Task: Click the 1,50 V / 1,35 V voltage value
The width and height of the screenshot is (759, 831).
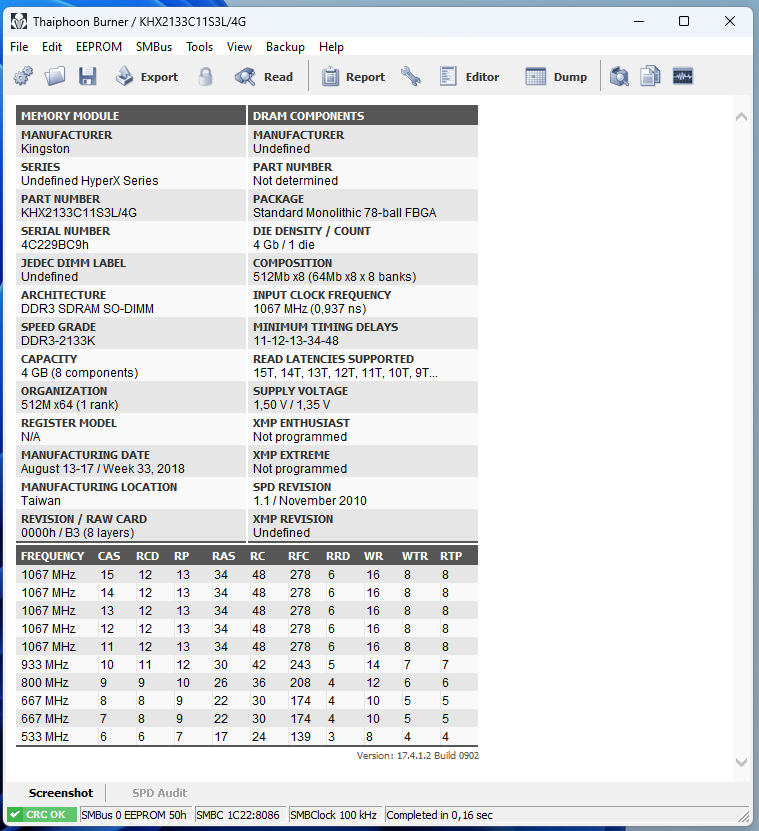Action: pos(292,405)
